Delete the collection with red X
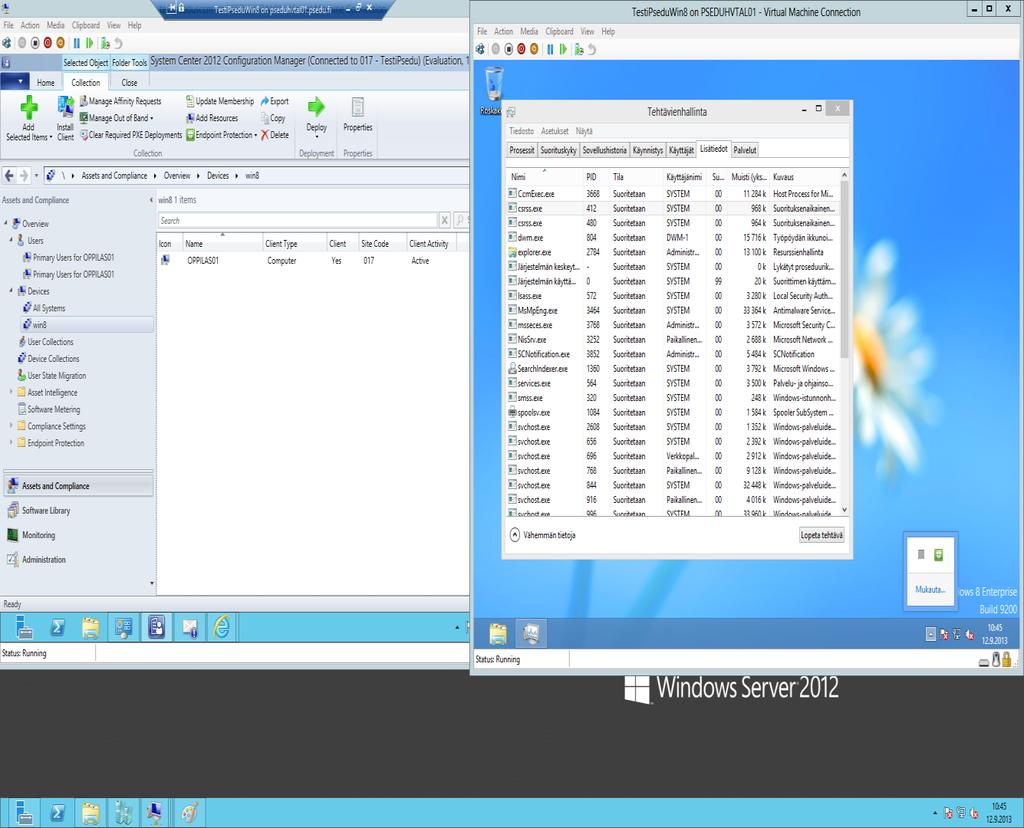The height and width of the screenshot is (828, 1024). [x=275, y=135]
